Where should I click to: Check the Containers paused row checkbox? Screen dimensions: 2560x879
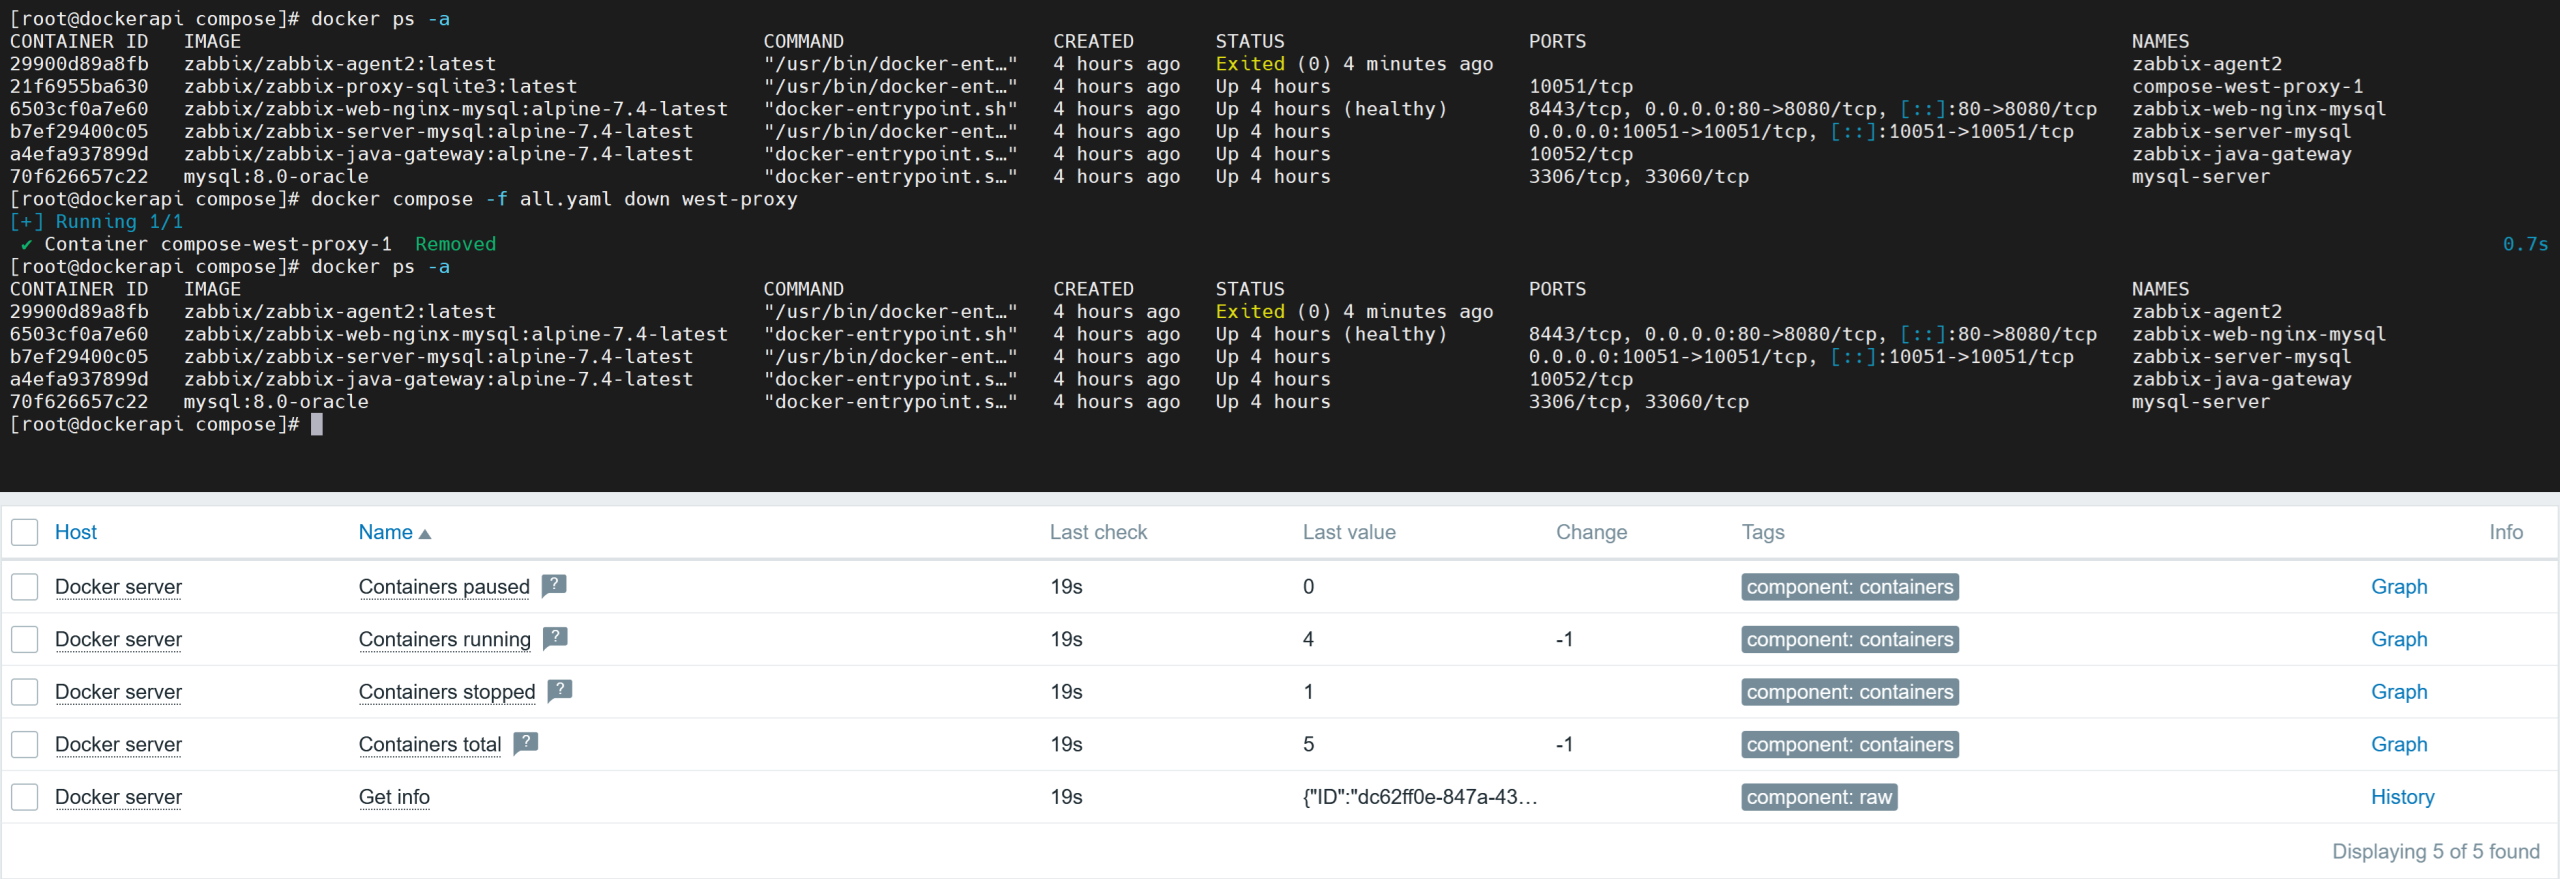25,587
